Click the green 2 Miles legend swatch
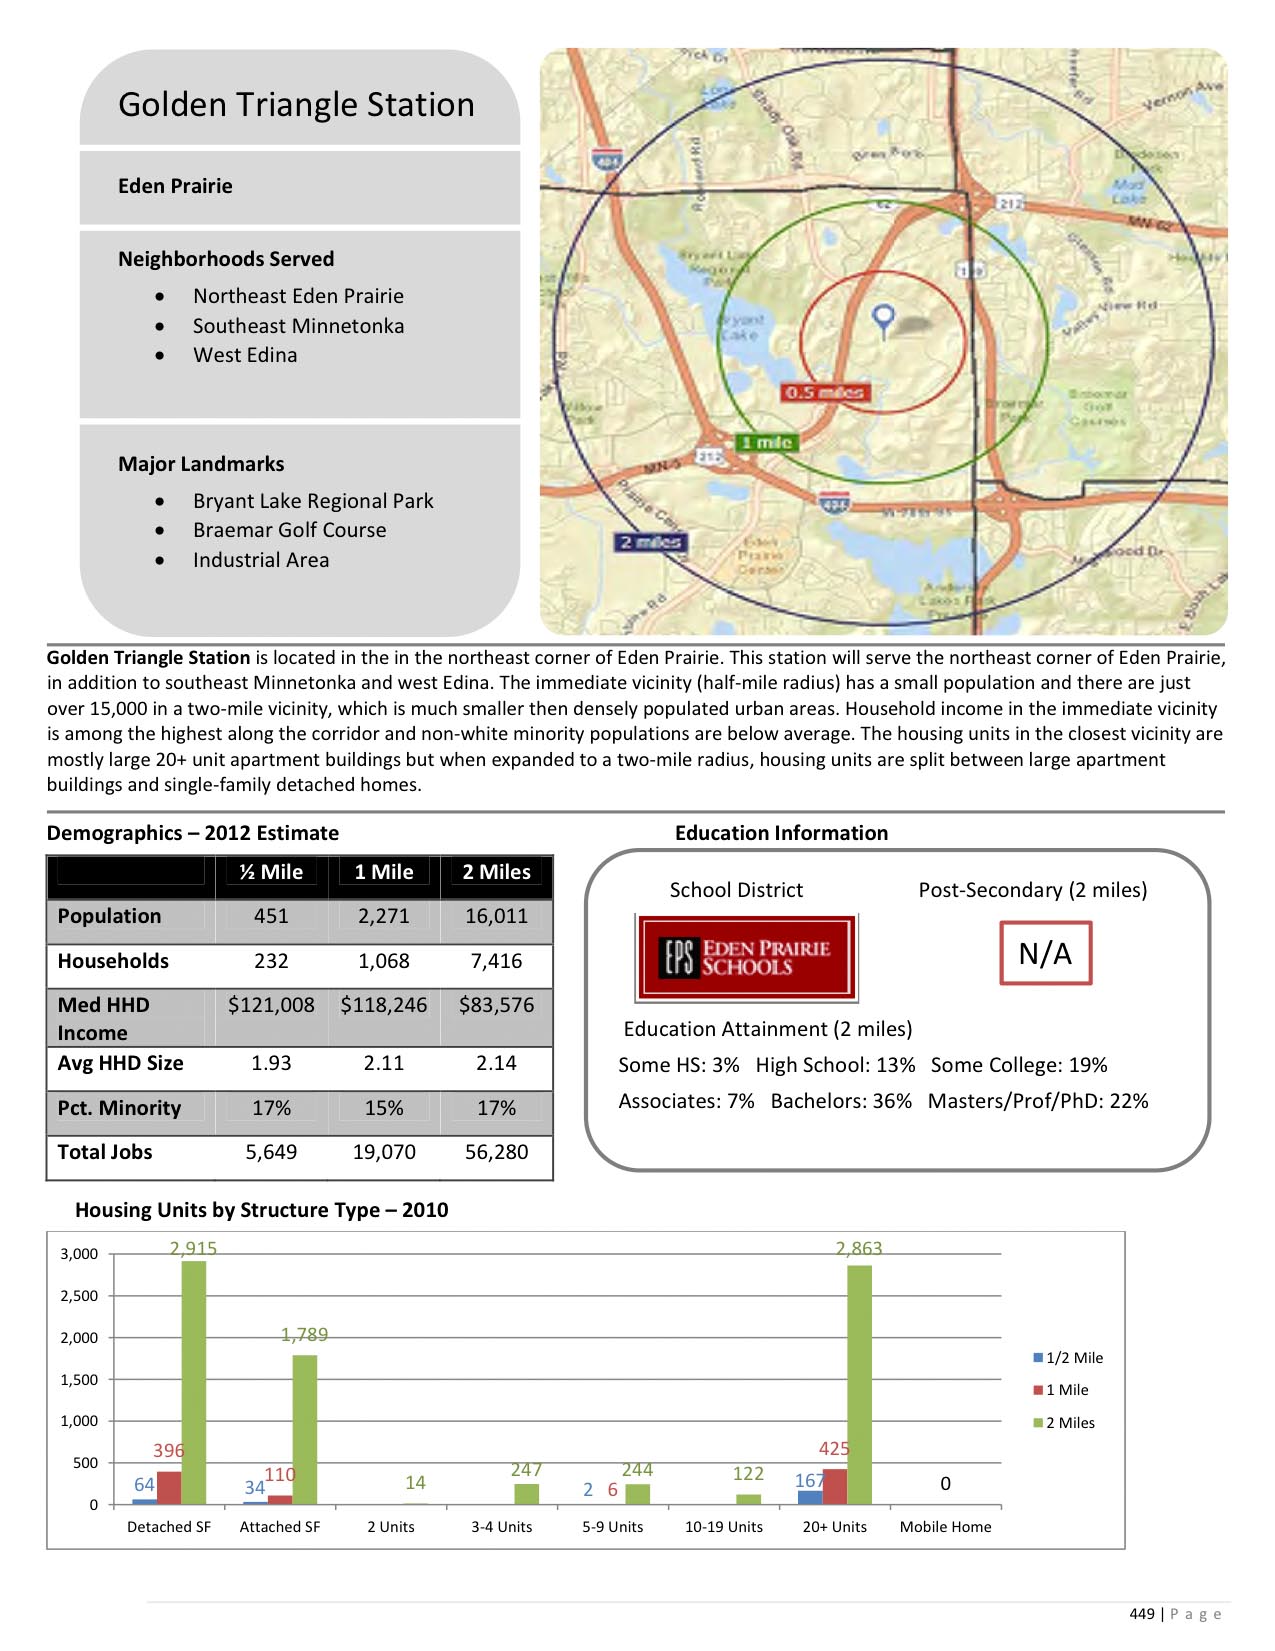The height and width of the screenshot is (1651, 1275). coord(1038,1423)
